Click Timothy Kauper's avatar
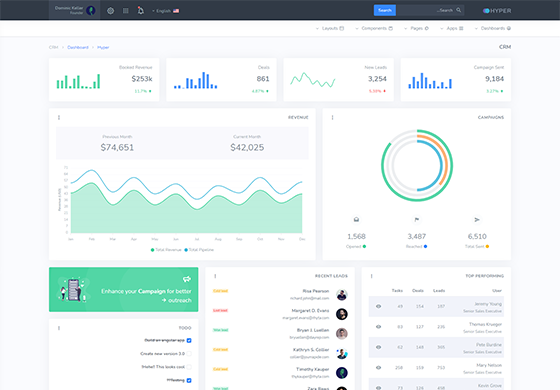 (342, 373)
